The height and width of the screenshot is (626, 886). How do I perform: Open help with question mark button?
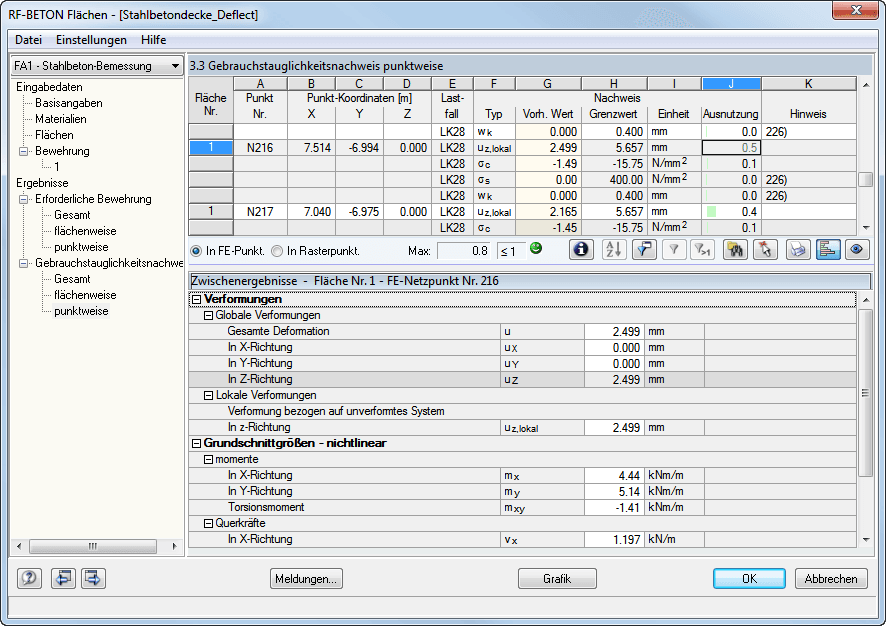29,578
